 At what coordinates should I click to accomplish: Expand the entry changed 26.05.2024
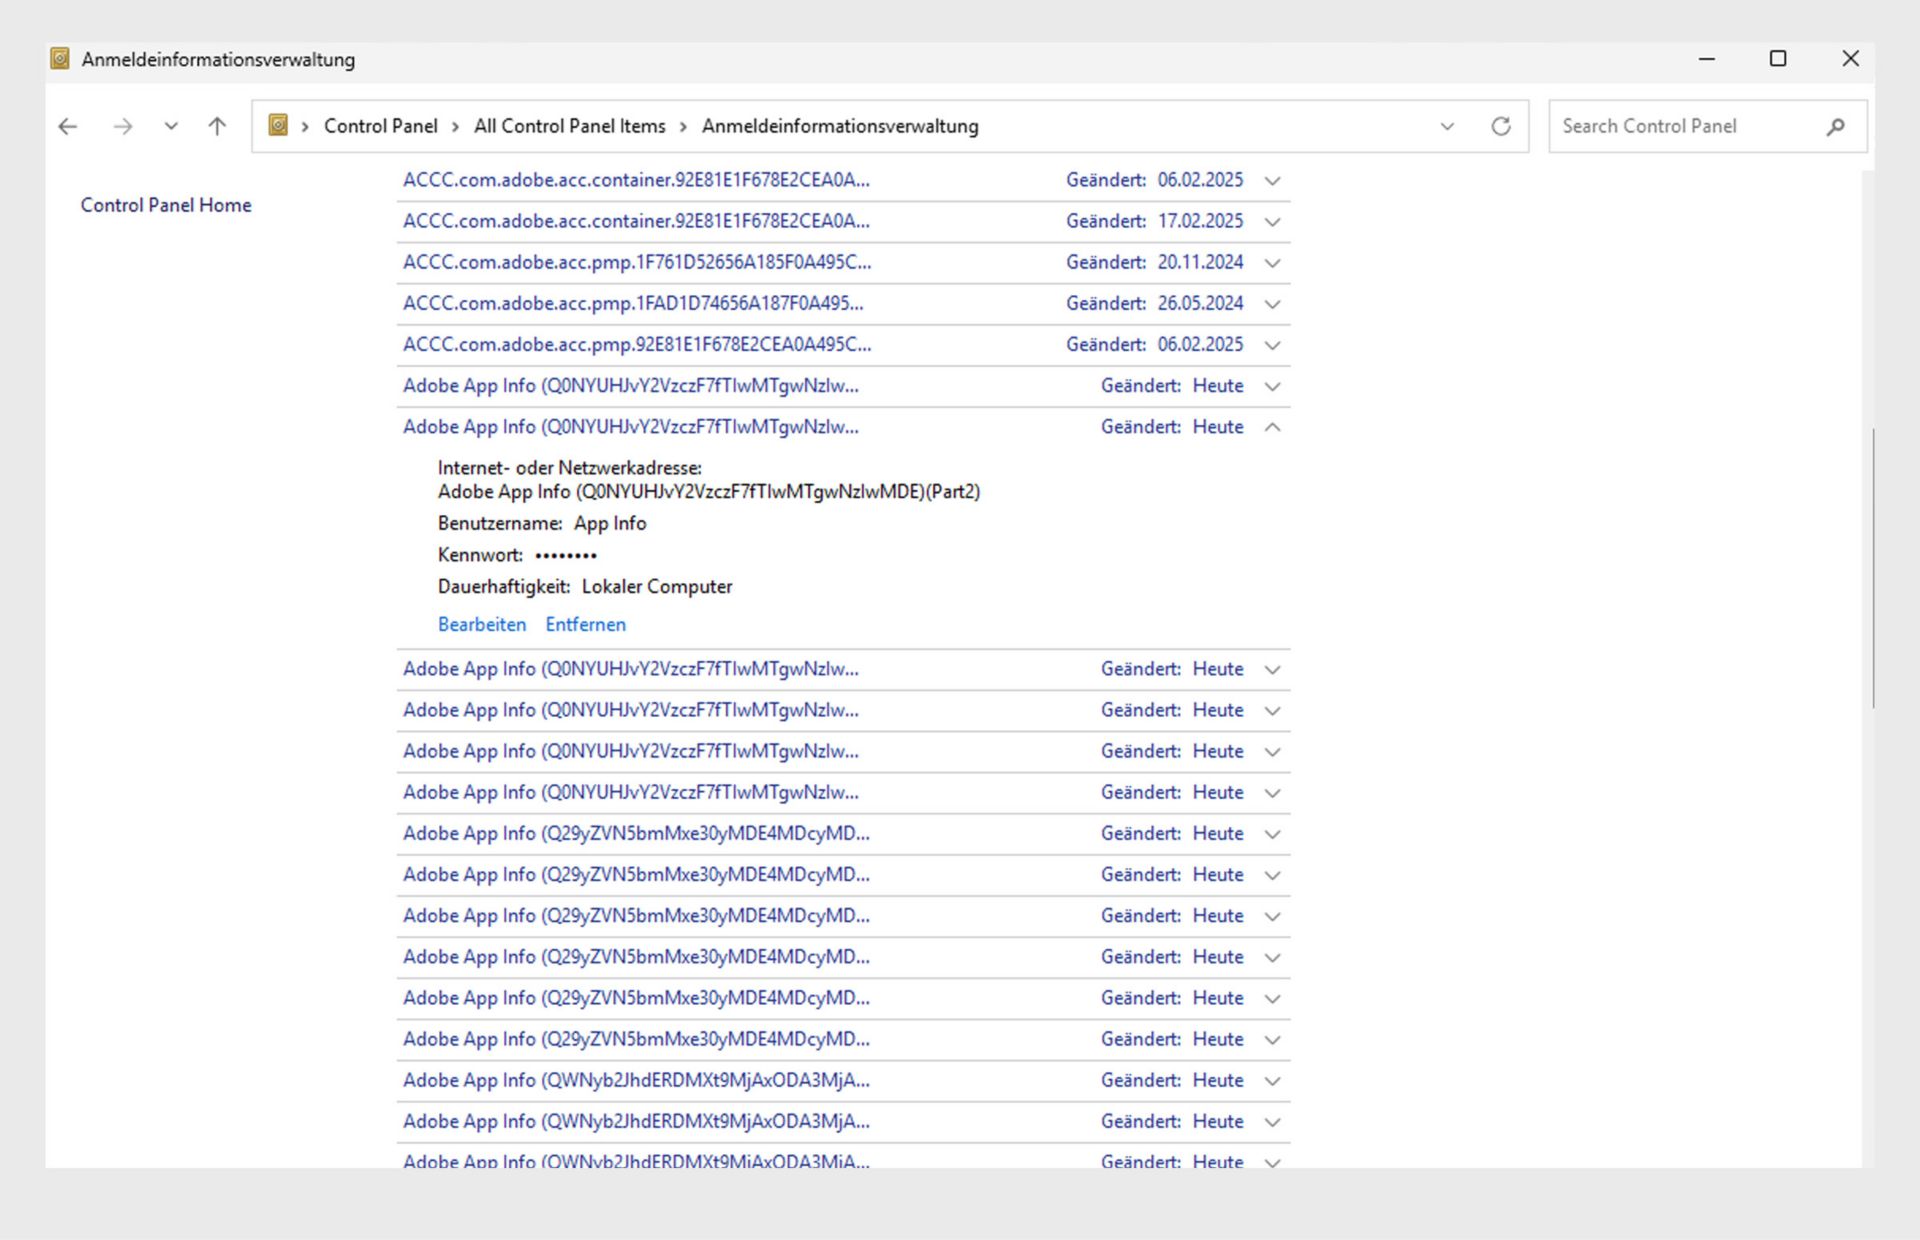pos(1272,304)
